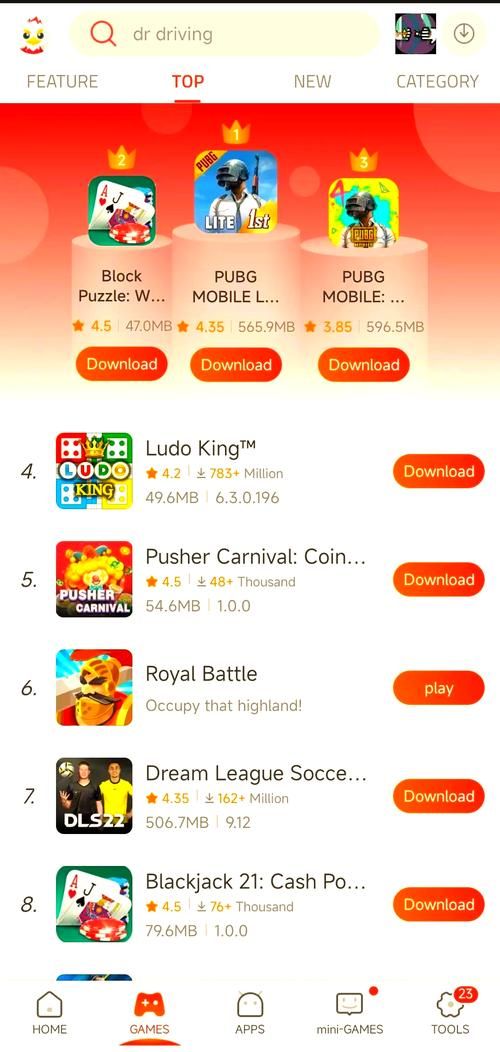Download Ludo King
Viewport: 500px width, 1052px height.
[438, 472]
